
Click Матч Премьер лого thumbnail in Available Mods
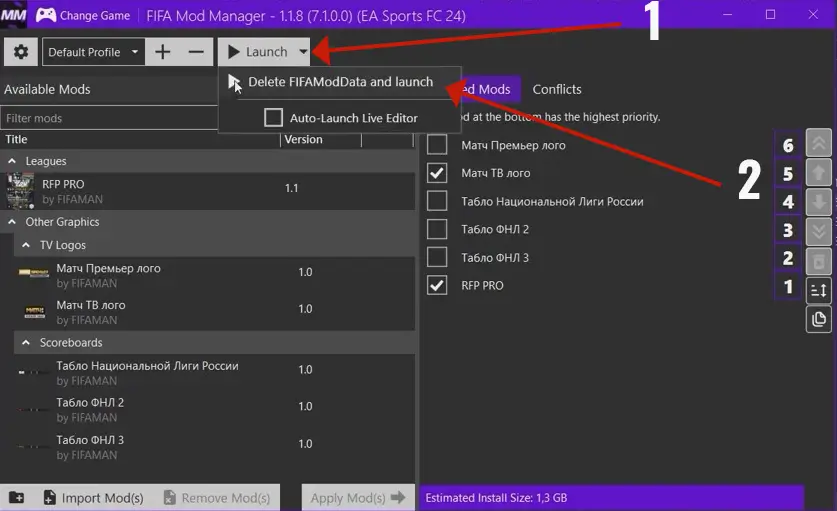pos(34,273)
